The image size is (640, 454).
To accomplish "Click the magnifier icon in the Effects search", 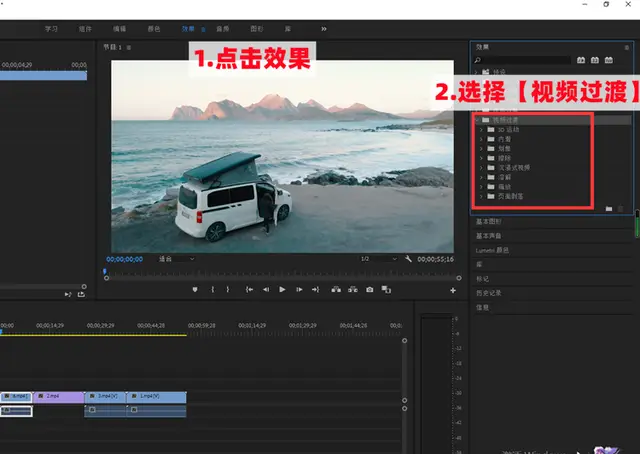I will point(478,60).
